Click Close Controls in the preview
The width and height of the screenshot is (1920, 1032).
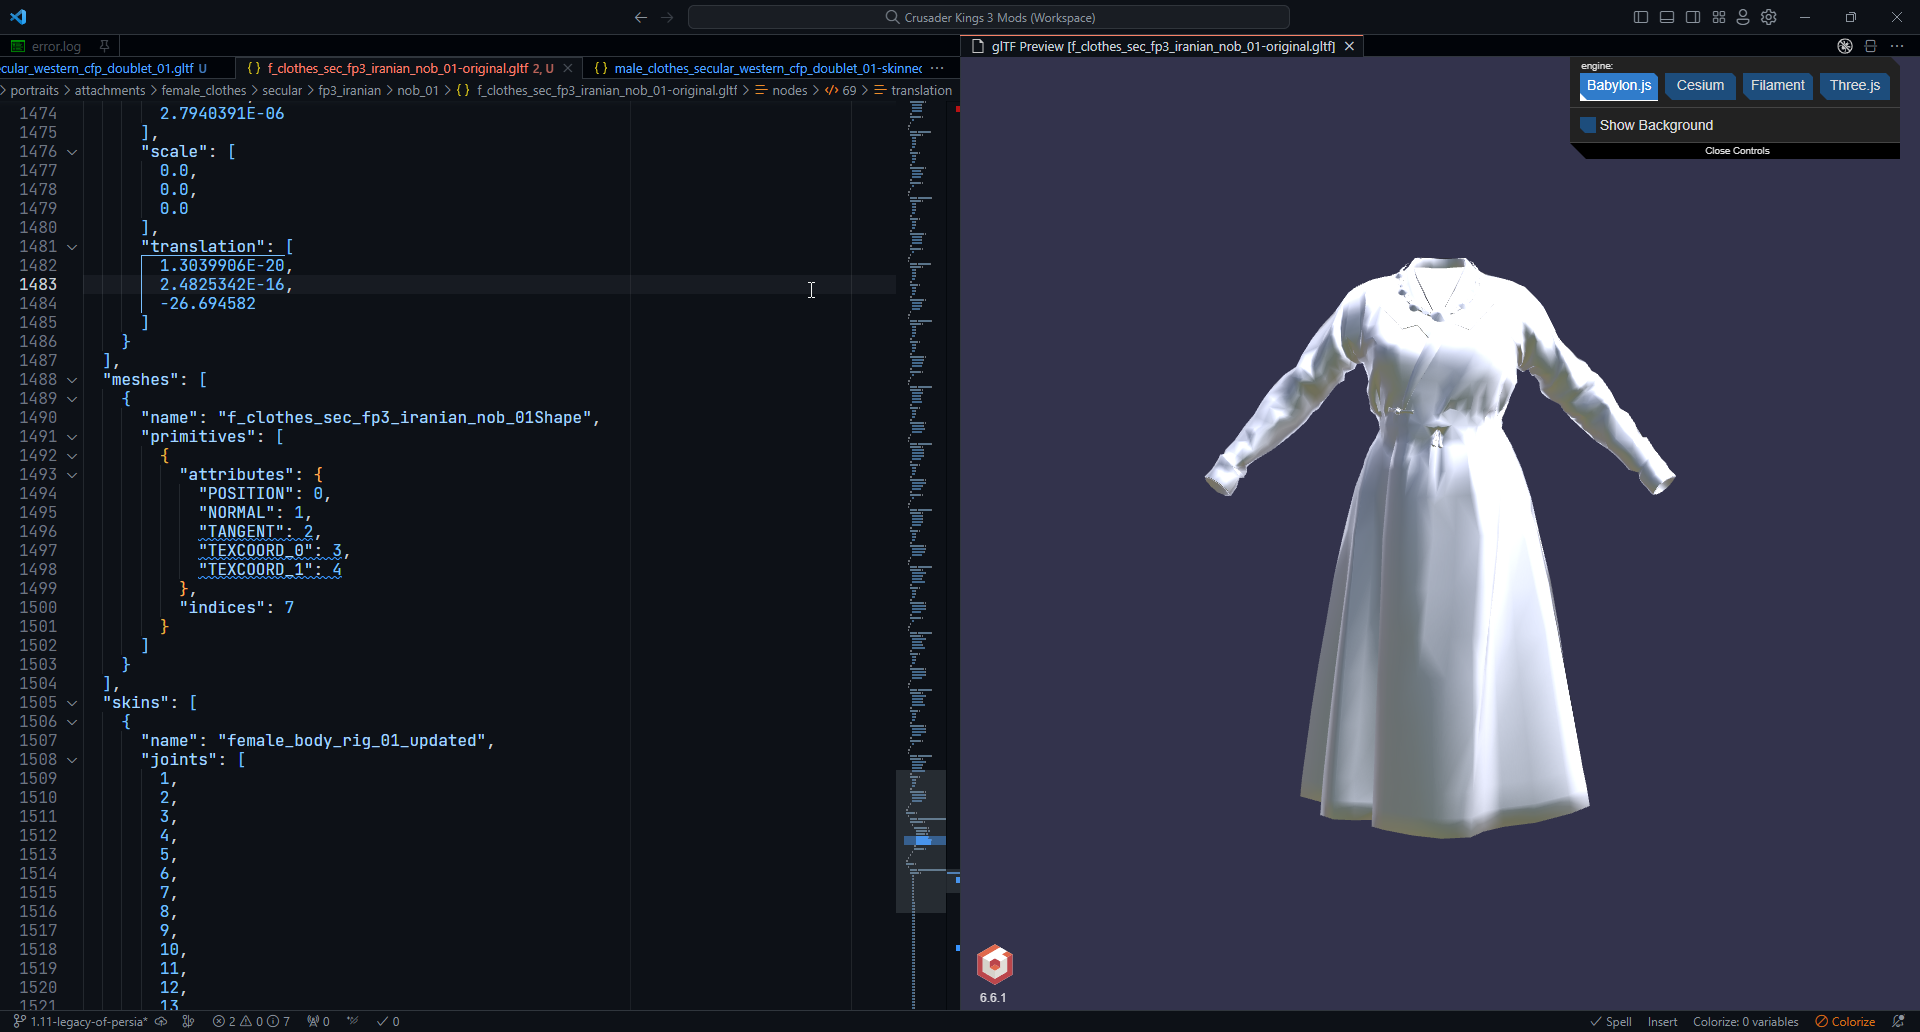coord(1737,151)
